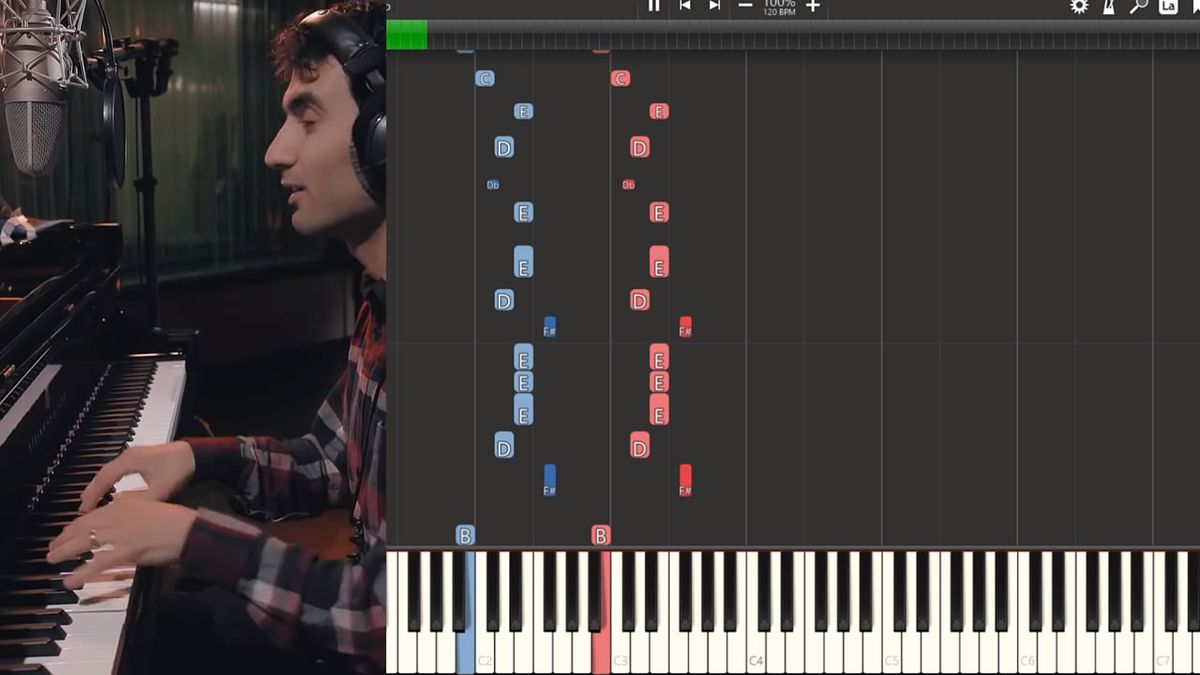Jump back to the song beginning

[685, 7]
